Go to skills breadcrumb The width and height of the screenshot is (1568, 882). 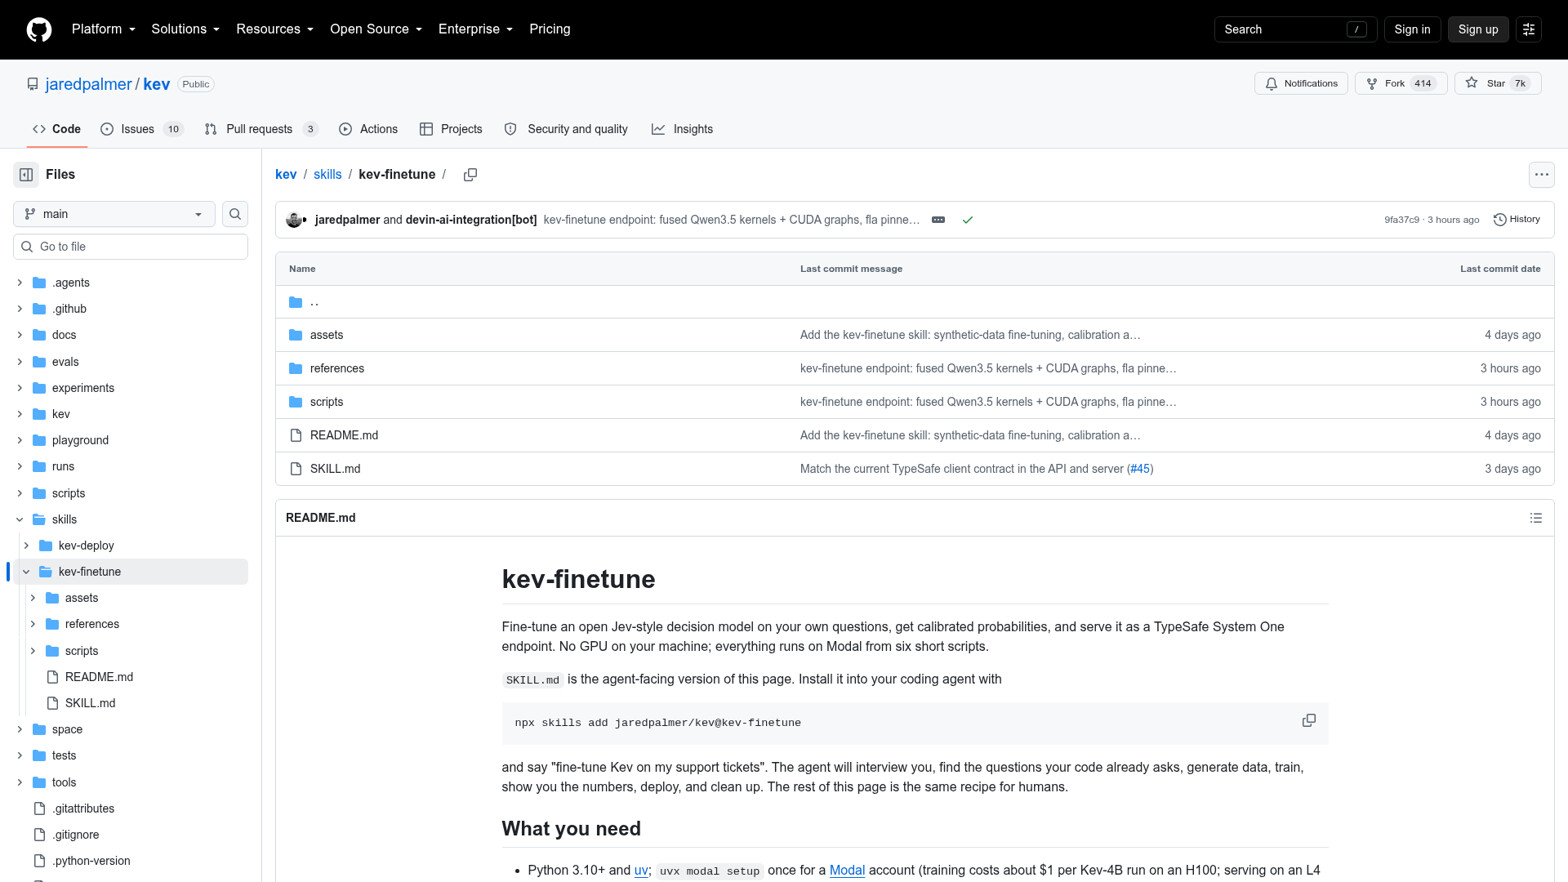pos(327,175)
